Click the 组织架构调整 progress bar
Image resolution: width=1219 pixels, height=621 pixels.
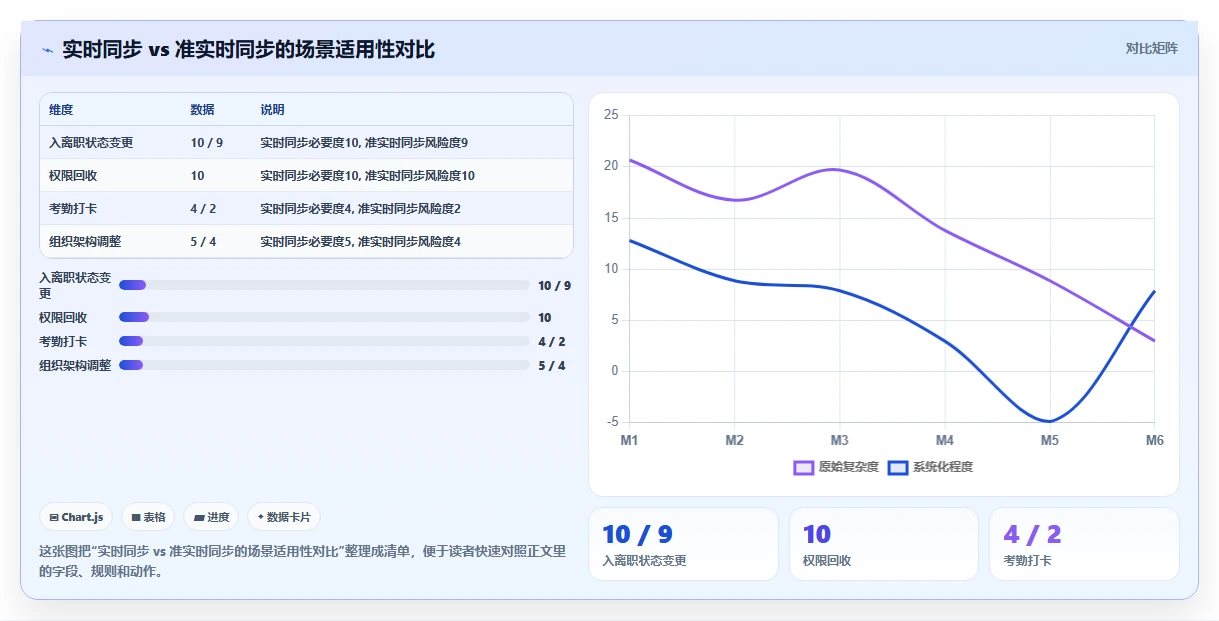(324, 365)
